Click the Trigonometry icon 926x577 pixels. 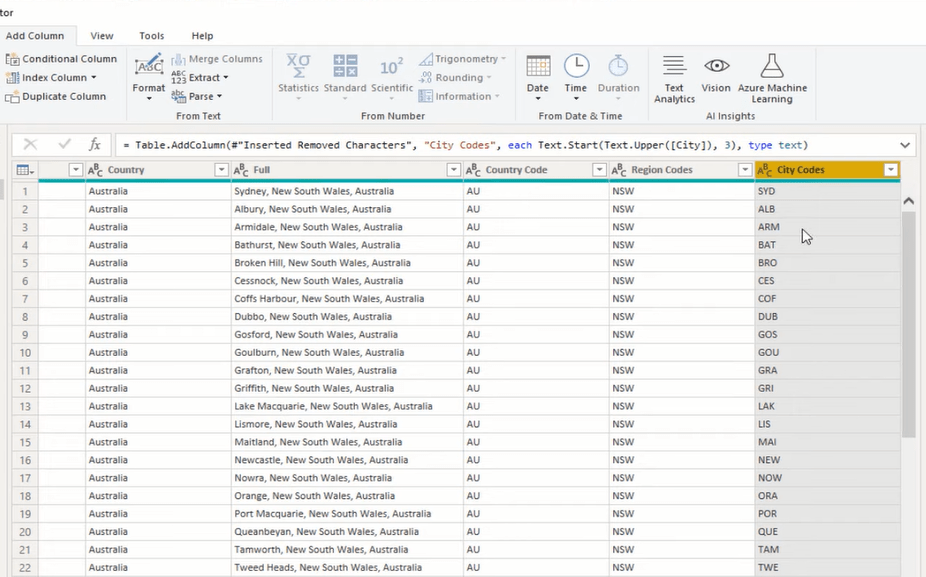(426, 59)
